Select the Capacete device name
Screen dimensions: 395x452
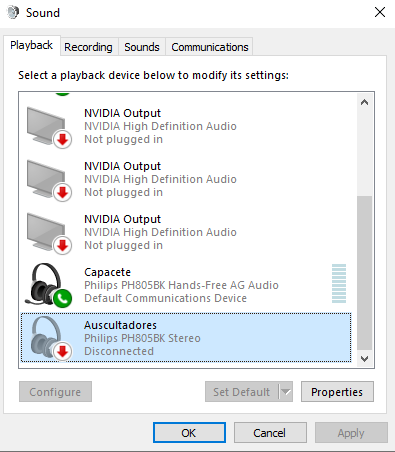[x=107, y=272]
